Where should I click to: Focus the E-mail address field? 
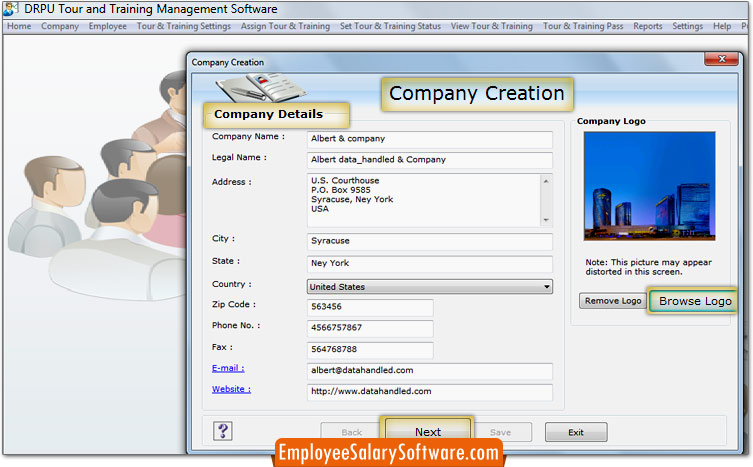pyautogui.click(x=429, y=371)
